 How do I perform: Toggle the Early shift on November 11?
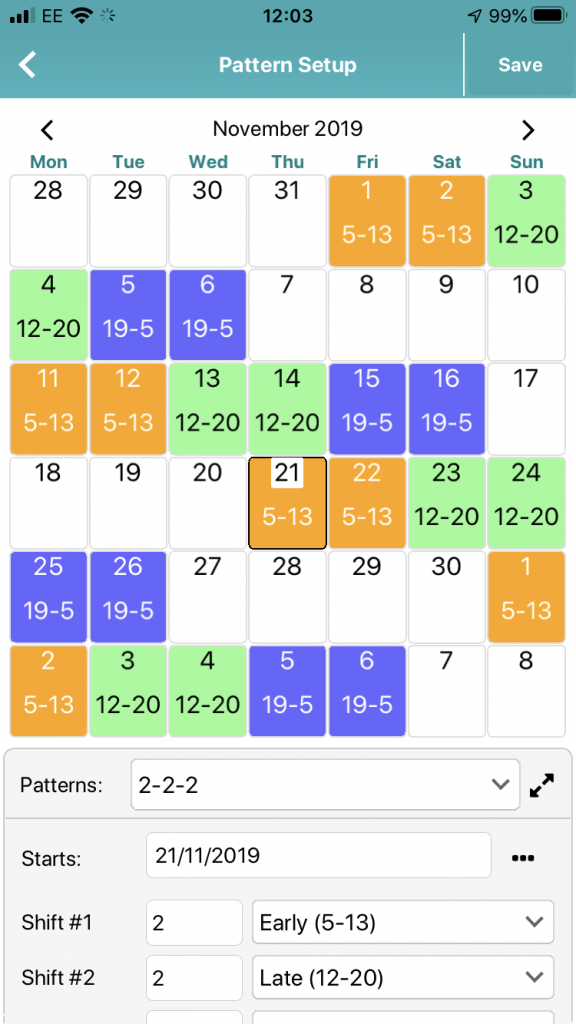coord(48,408)
